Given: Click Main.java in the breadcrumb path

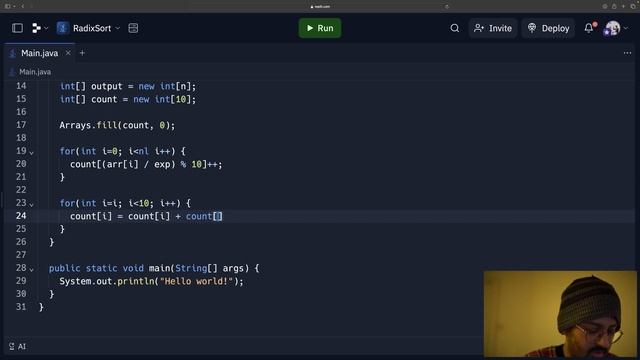Looking at the screenshot, I should [x=35, y=72].
